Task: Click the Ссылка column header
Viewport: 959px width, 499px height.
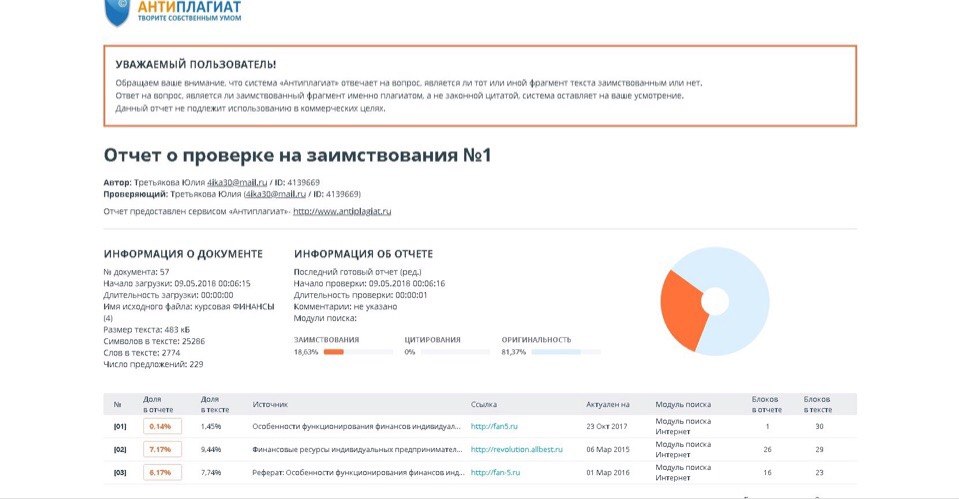Action: click(484, 404)
